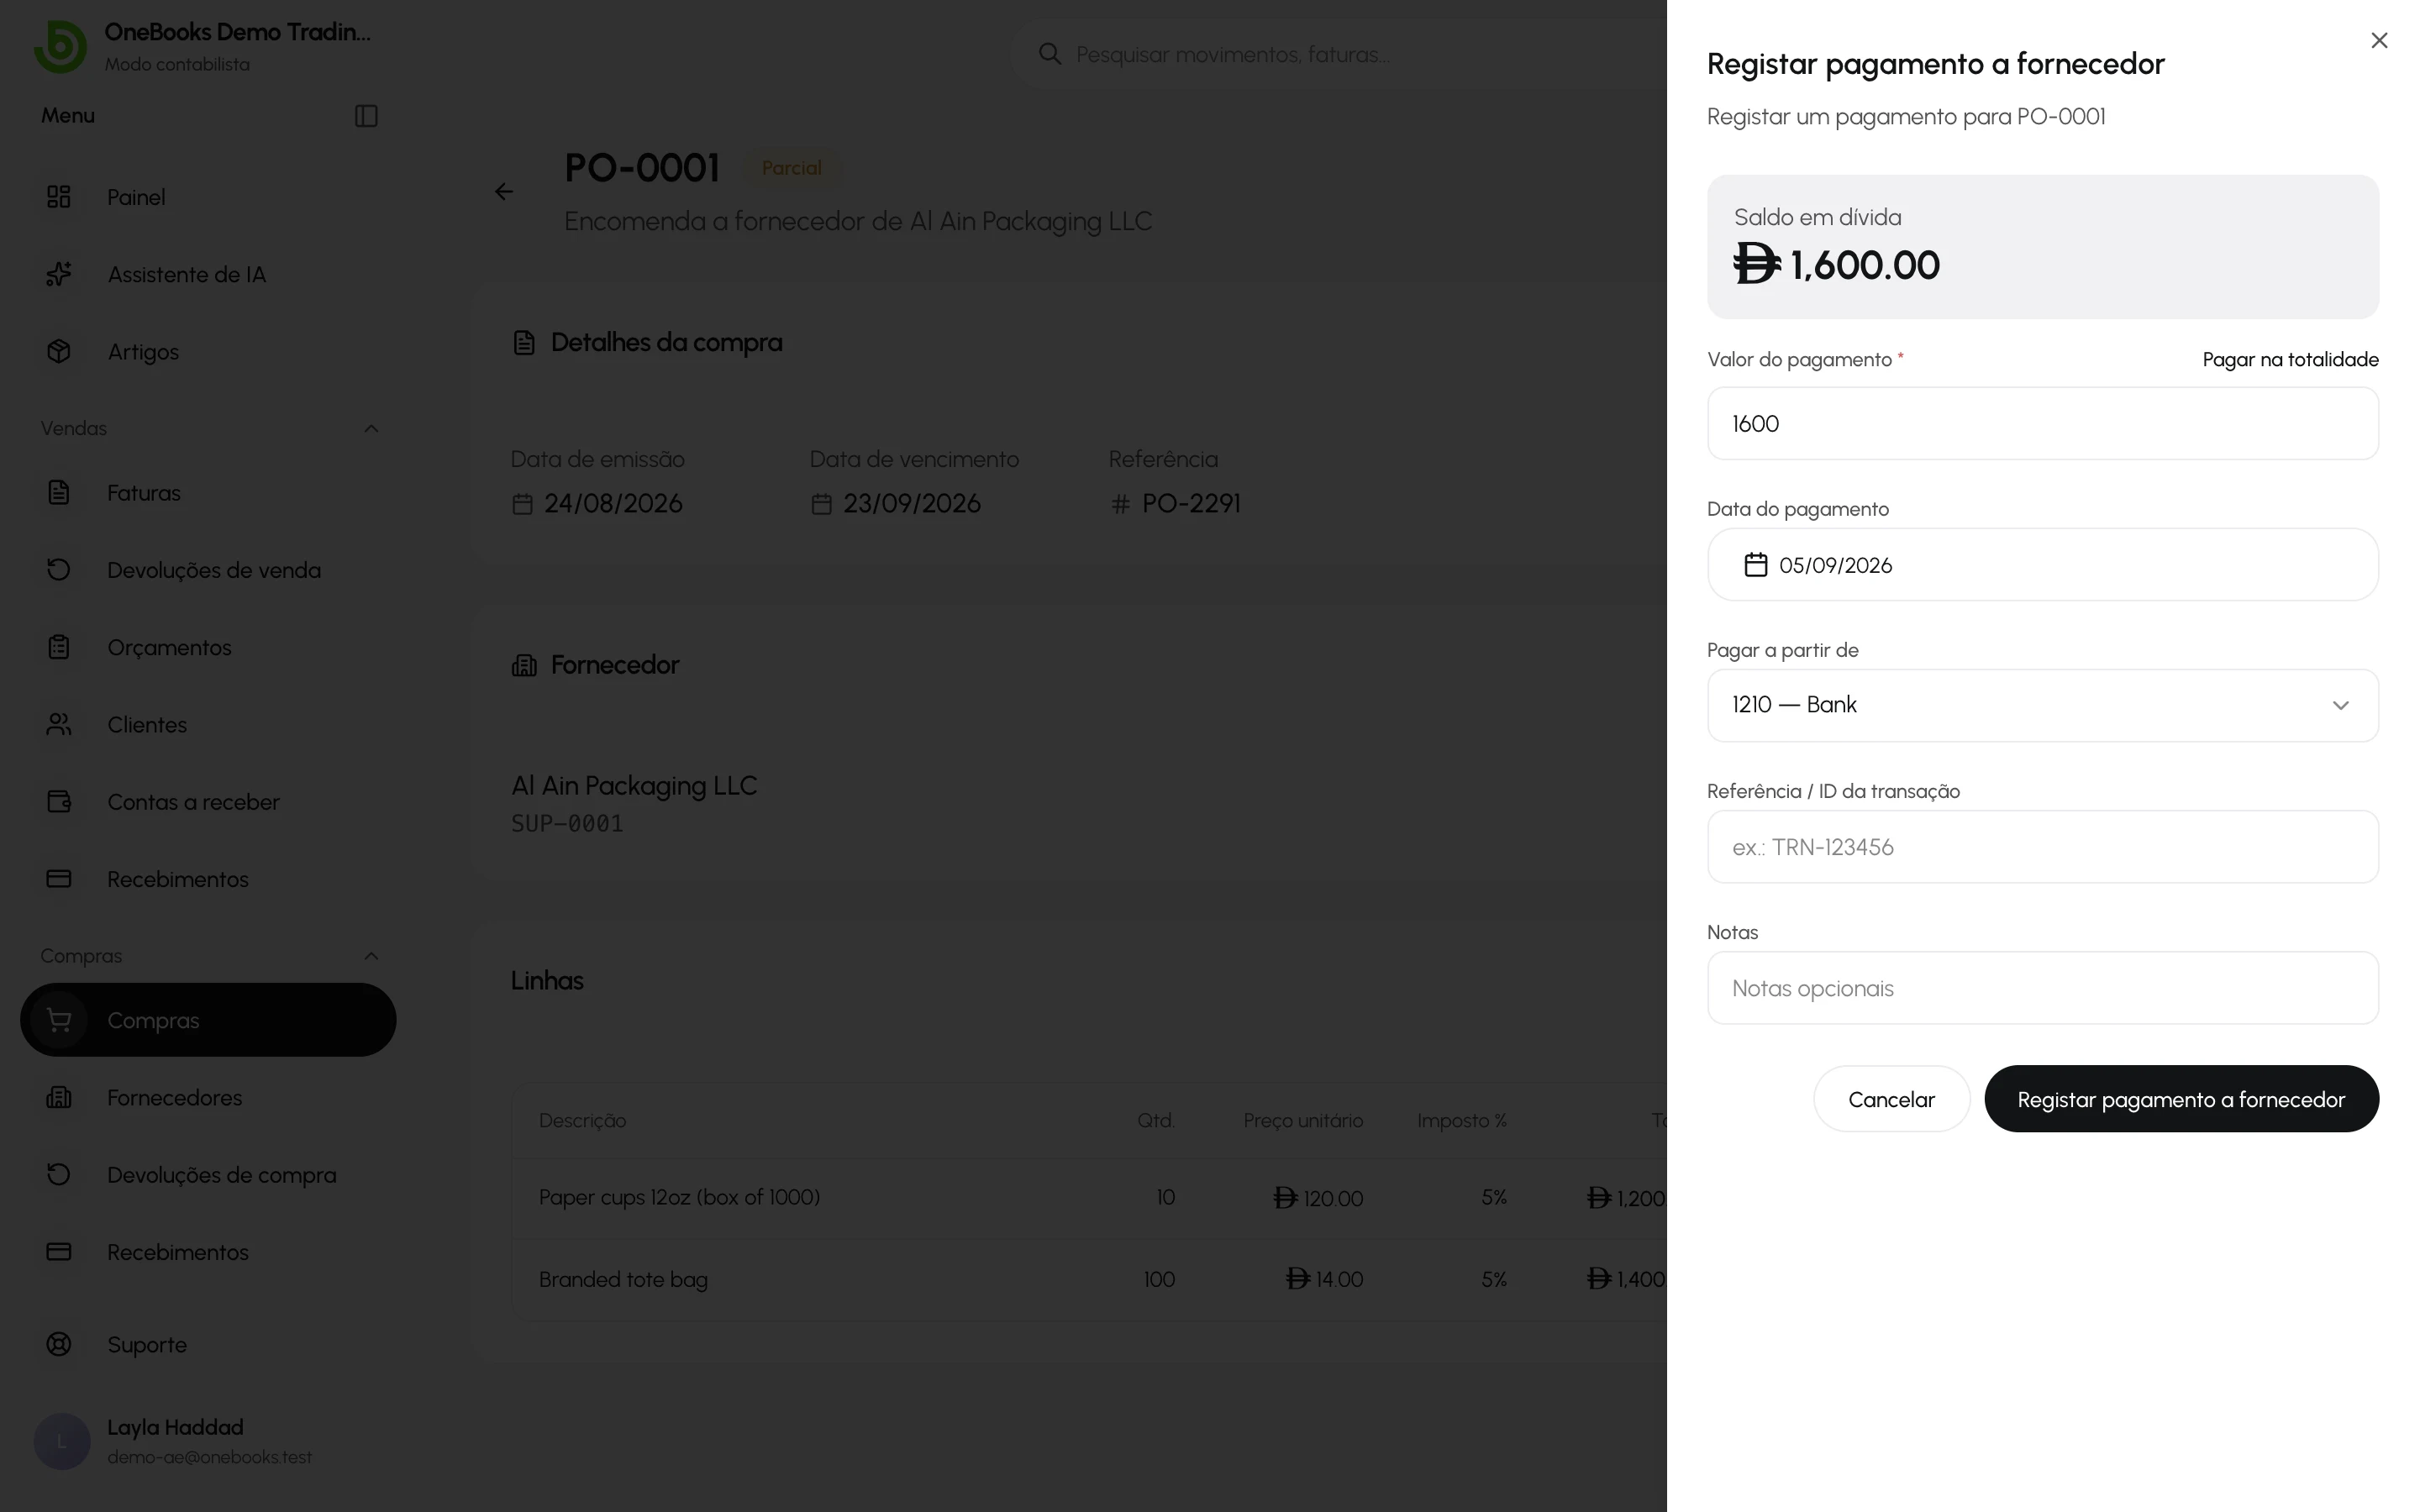The height and width of the screenshot is (1512, 2420).
Task: Click the Parcial status badge
Action: coord(791,168)
